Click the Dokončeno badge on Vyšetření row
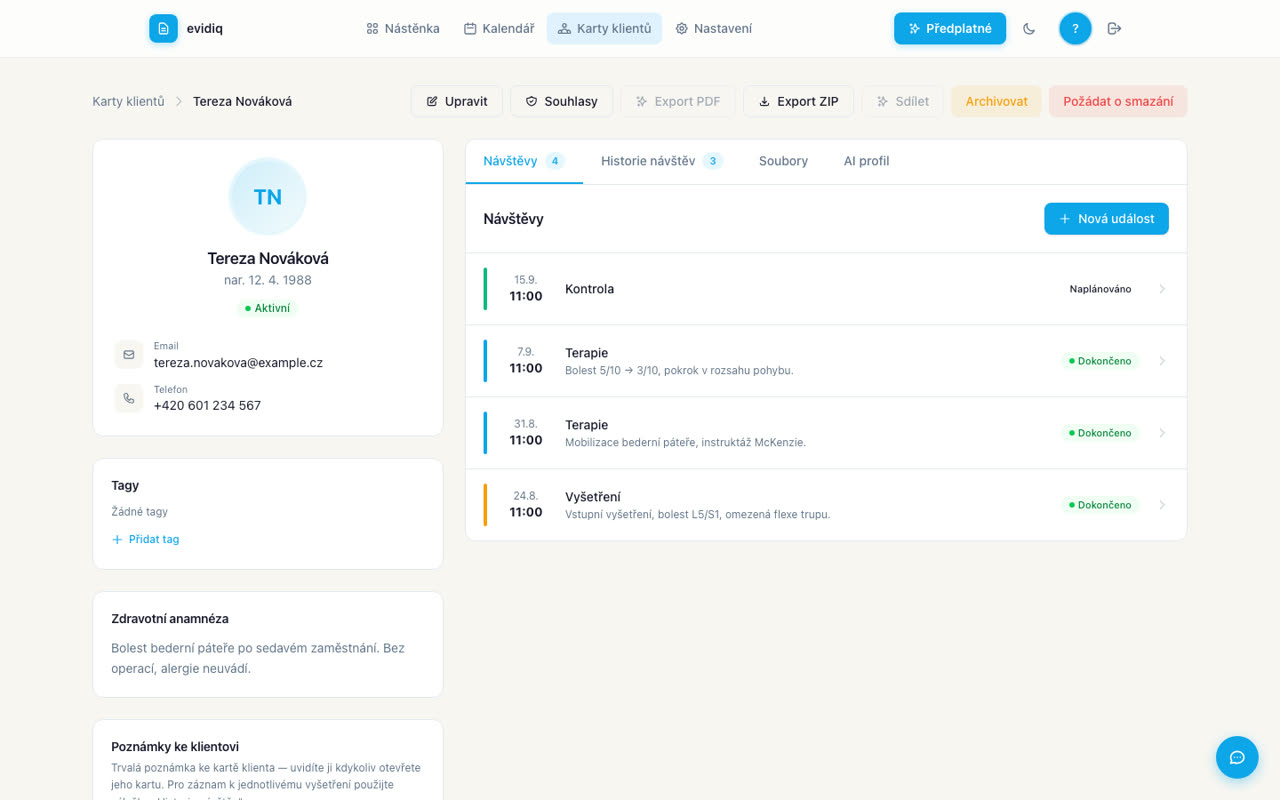This screenshot has width=1280, height=800. click(1100, 505)
